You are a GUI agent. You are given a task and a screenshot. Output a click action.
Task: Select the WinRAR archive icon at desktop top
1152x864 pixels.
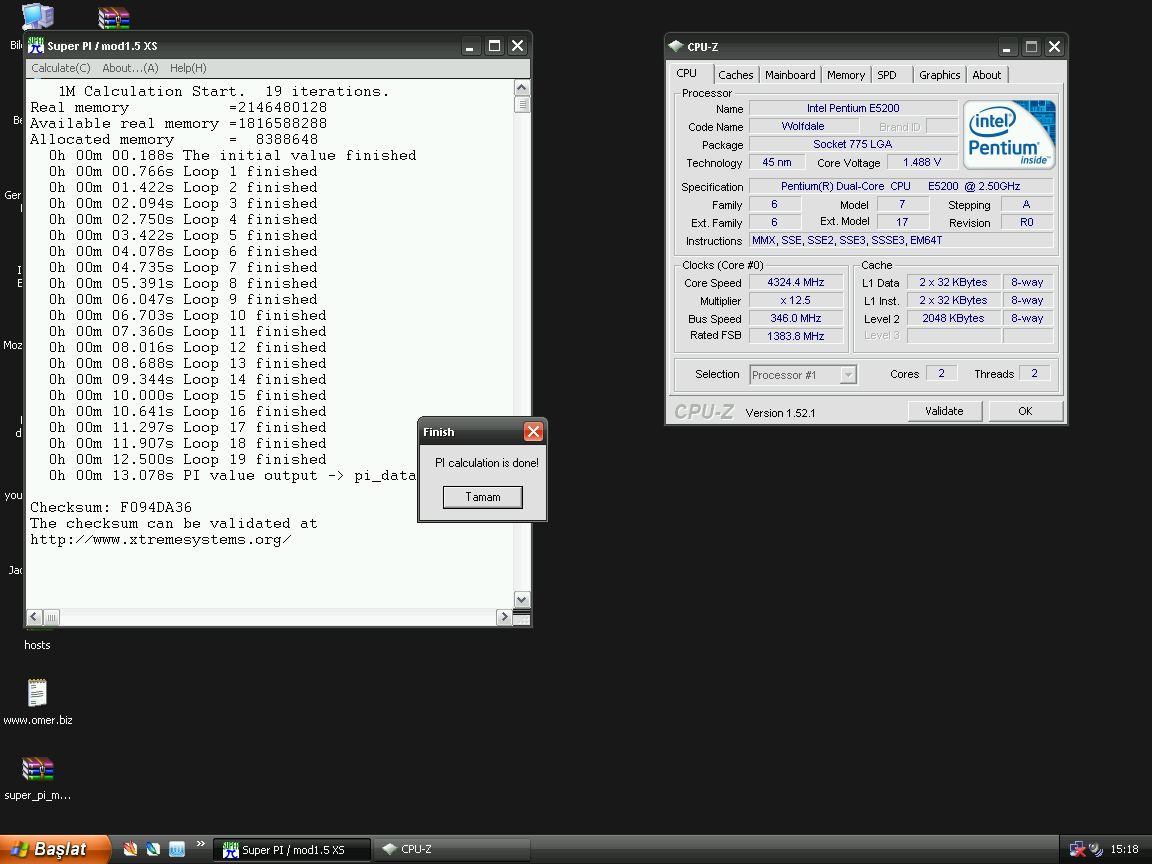(x=114, y=18)
